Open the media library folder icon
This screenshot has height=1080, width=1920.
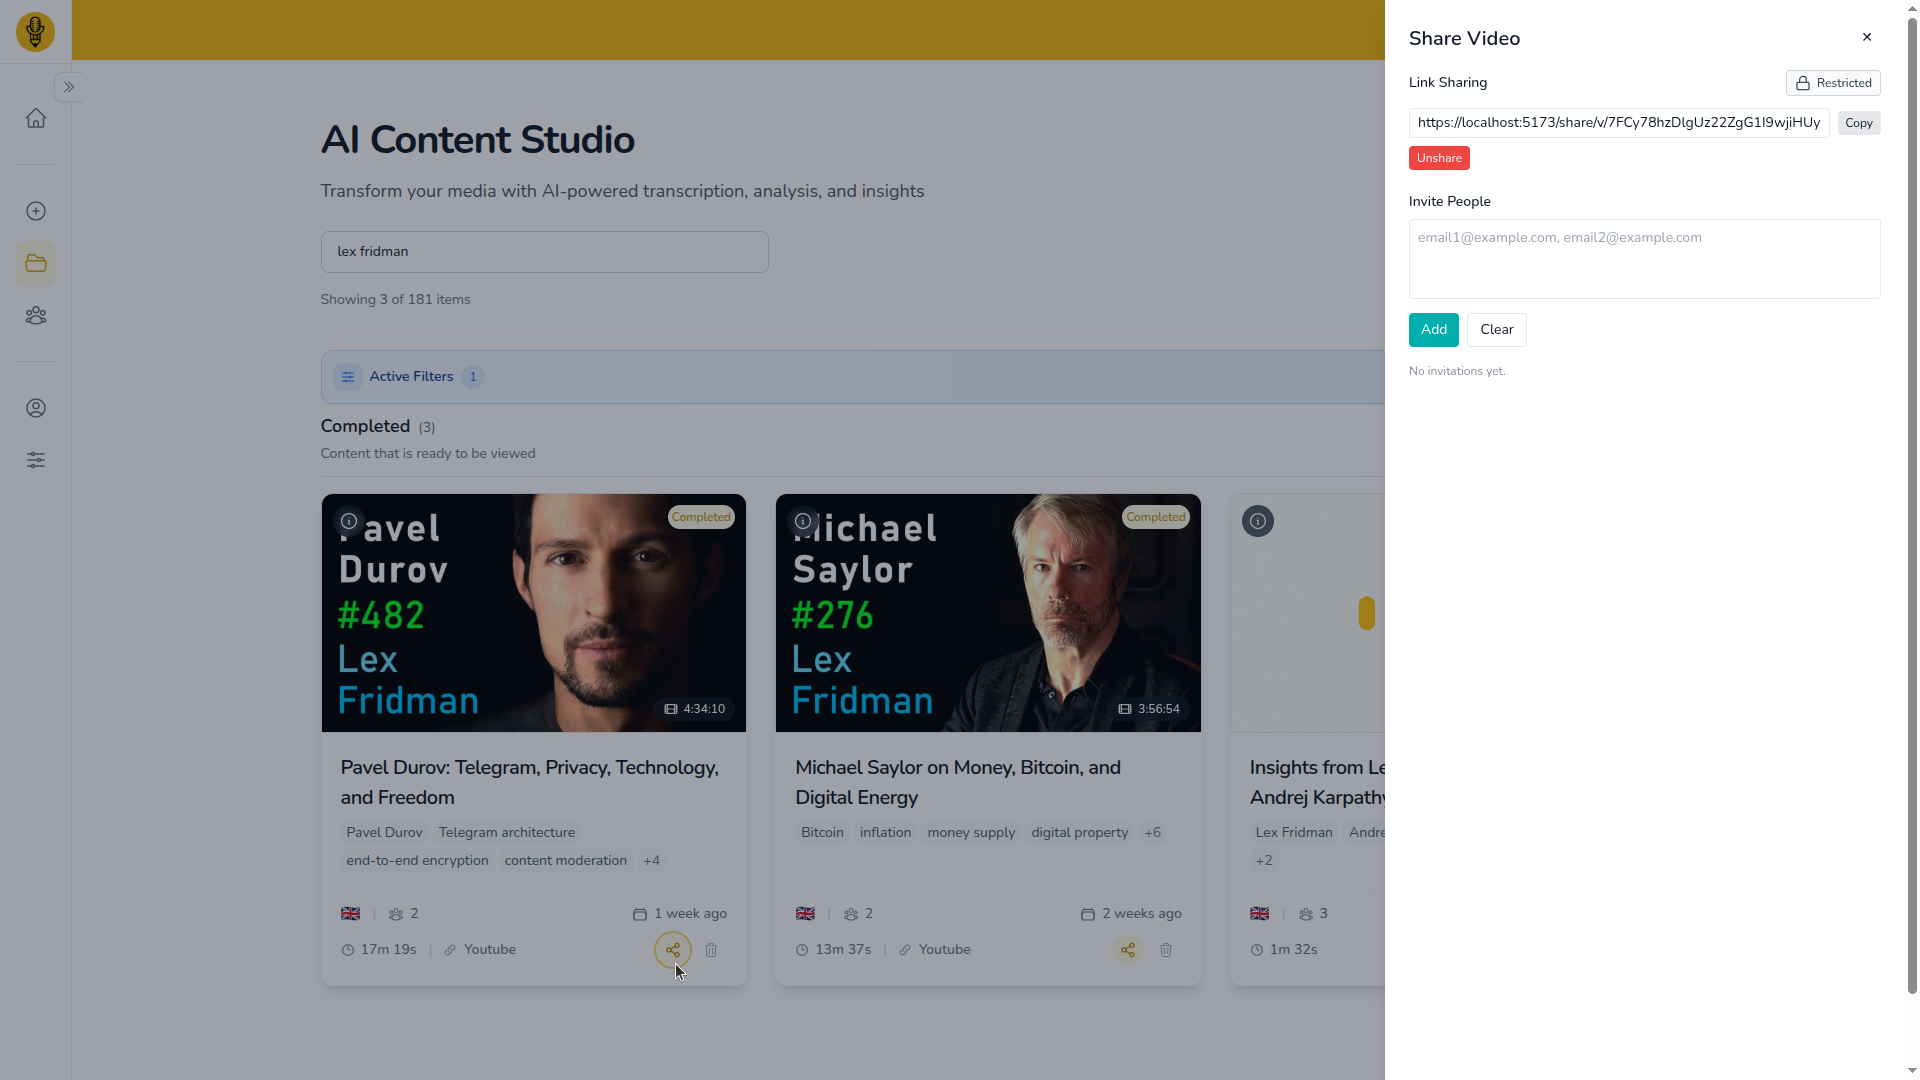click(36, 263)
